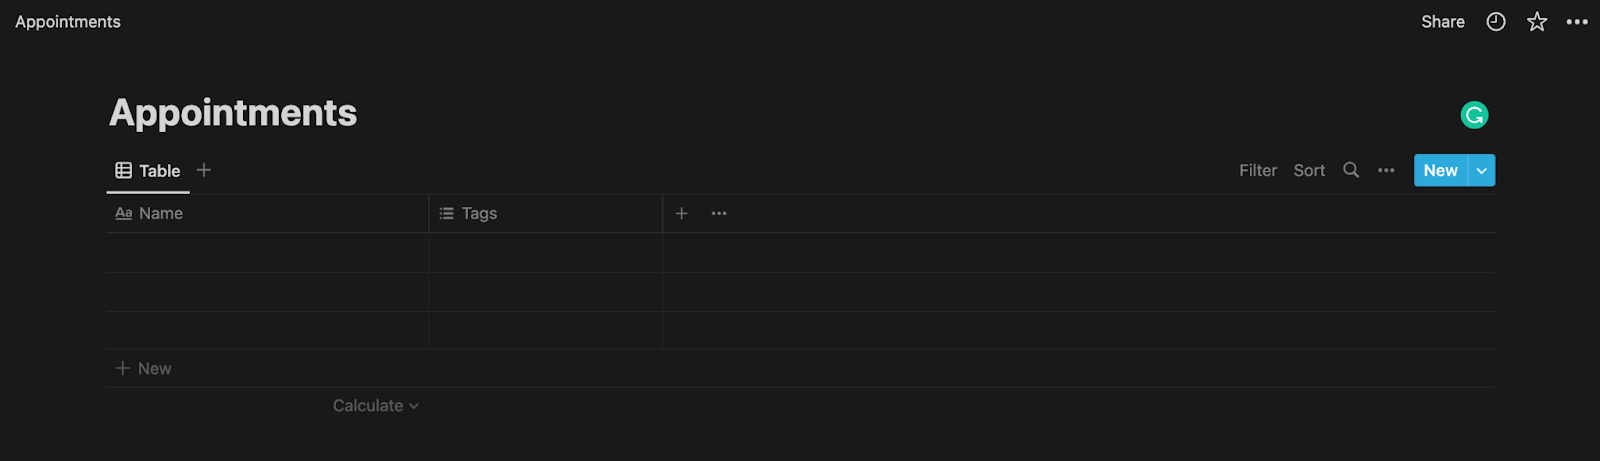Open the view options three-dot menu

1386,170
